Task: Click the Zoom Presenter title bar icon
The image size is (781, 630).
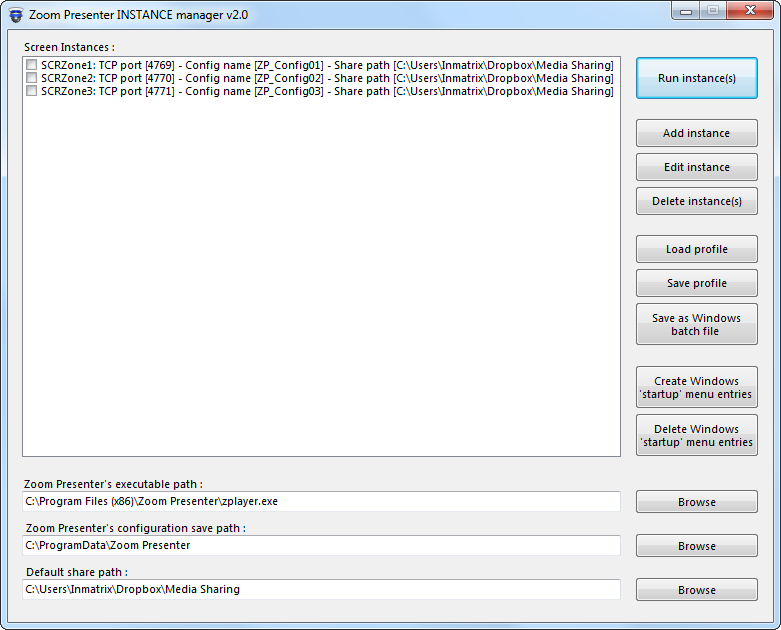Action: 16,15
